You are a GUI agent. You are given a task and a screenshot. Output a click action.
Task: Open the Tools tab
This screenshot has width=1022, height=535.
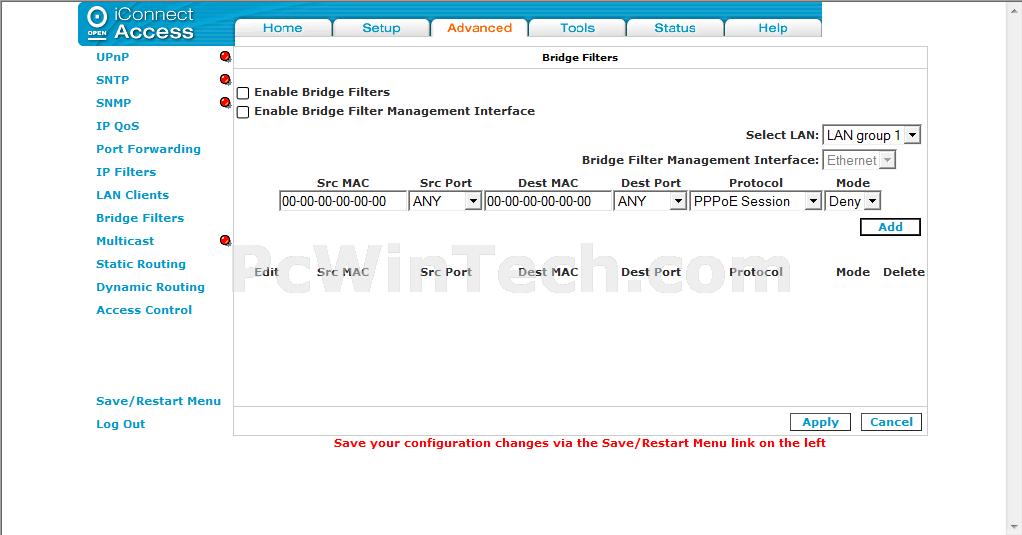577,28
